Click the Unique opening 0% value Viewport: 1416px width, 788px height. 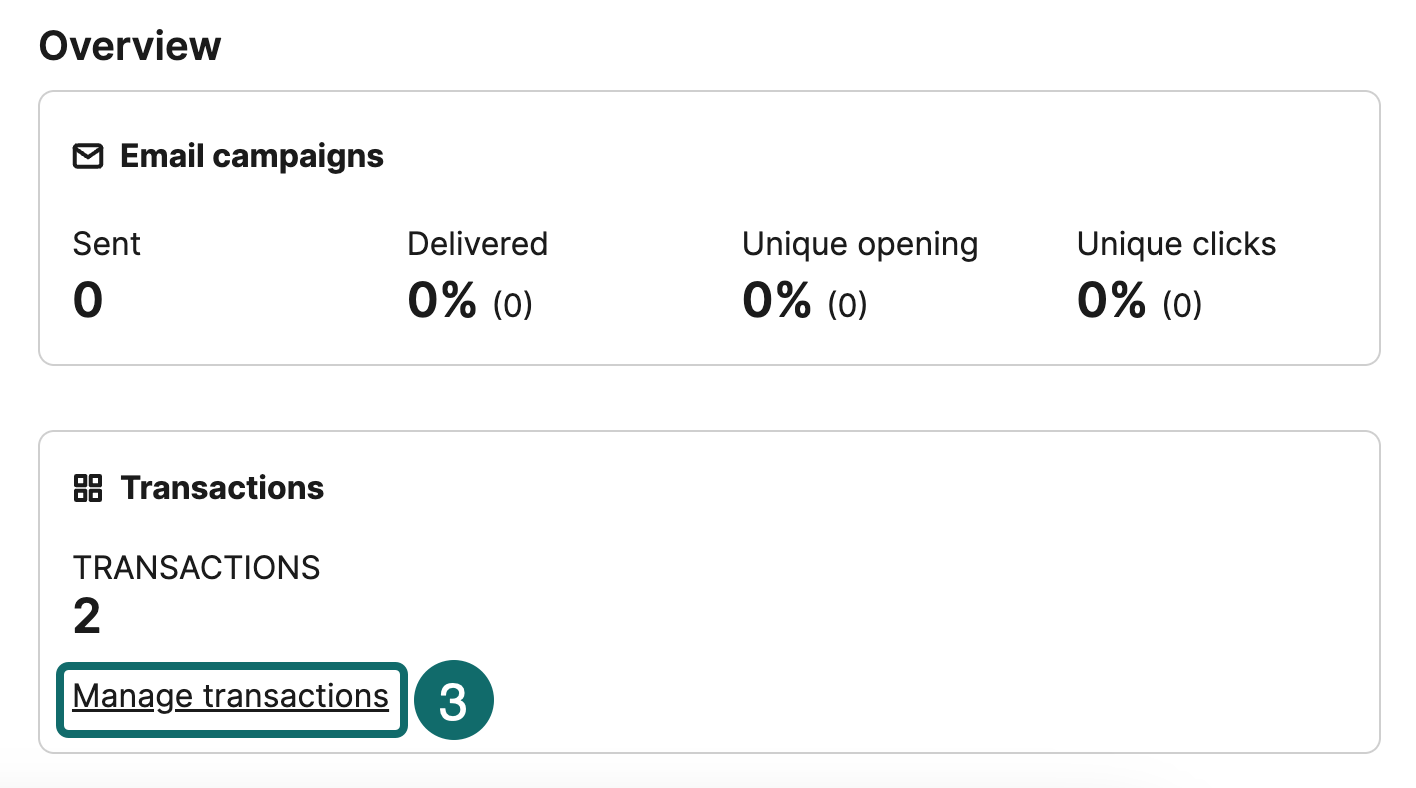coord(776,301)
